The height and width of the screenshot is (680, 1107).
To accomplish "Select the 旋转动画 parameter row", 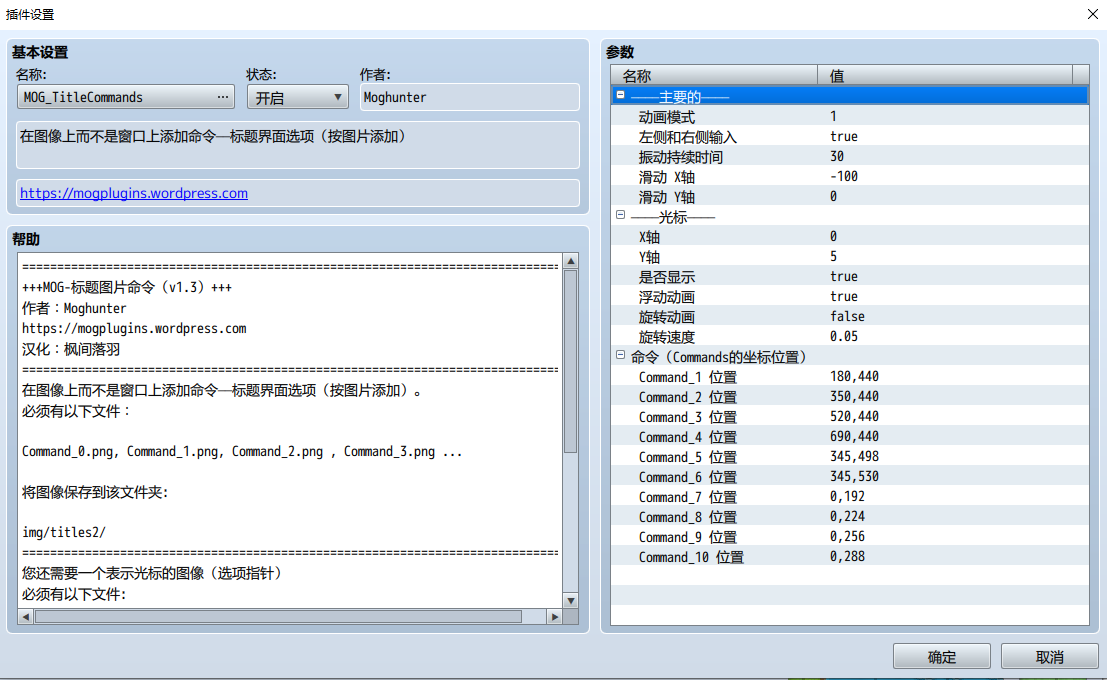I will pos(849,316).
